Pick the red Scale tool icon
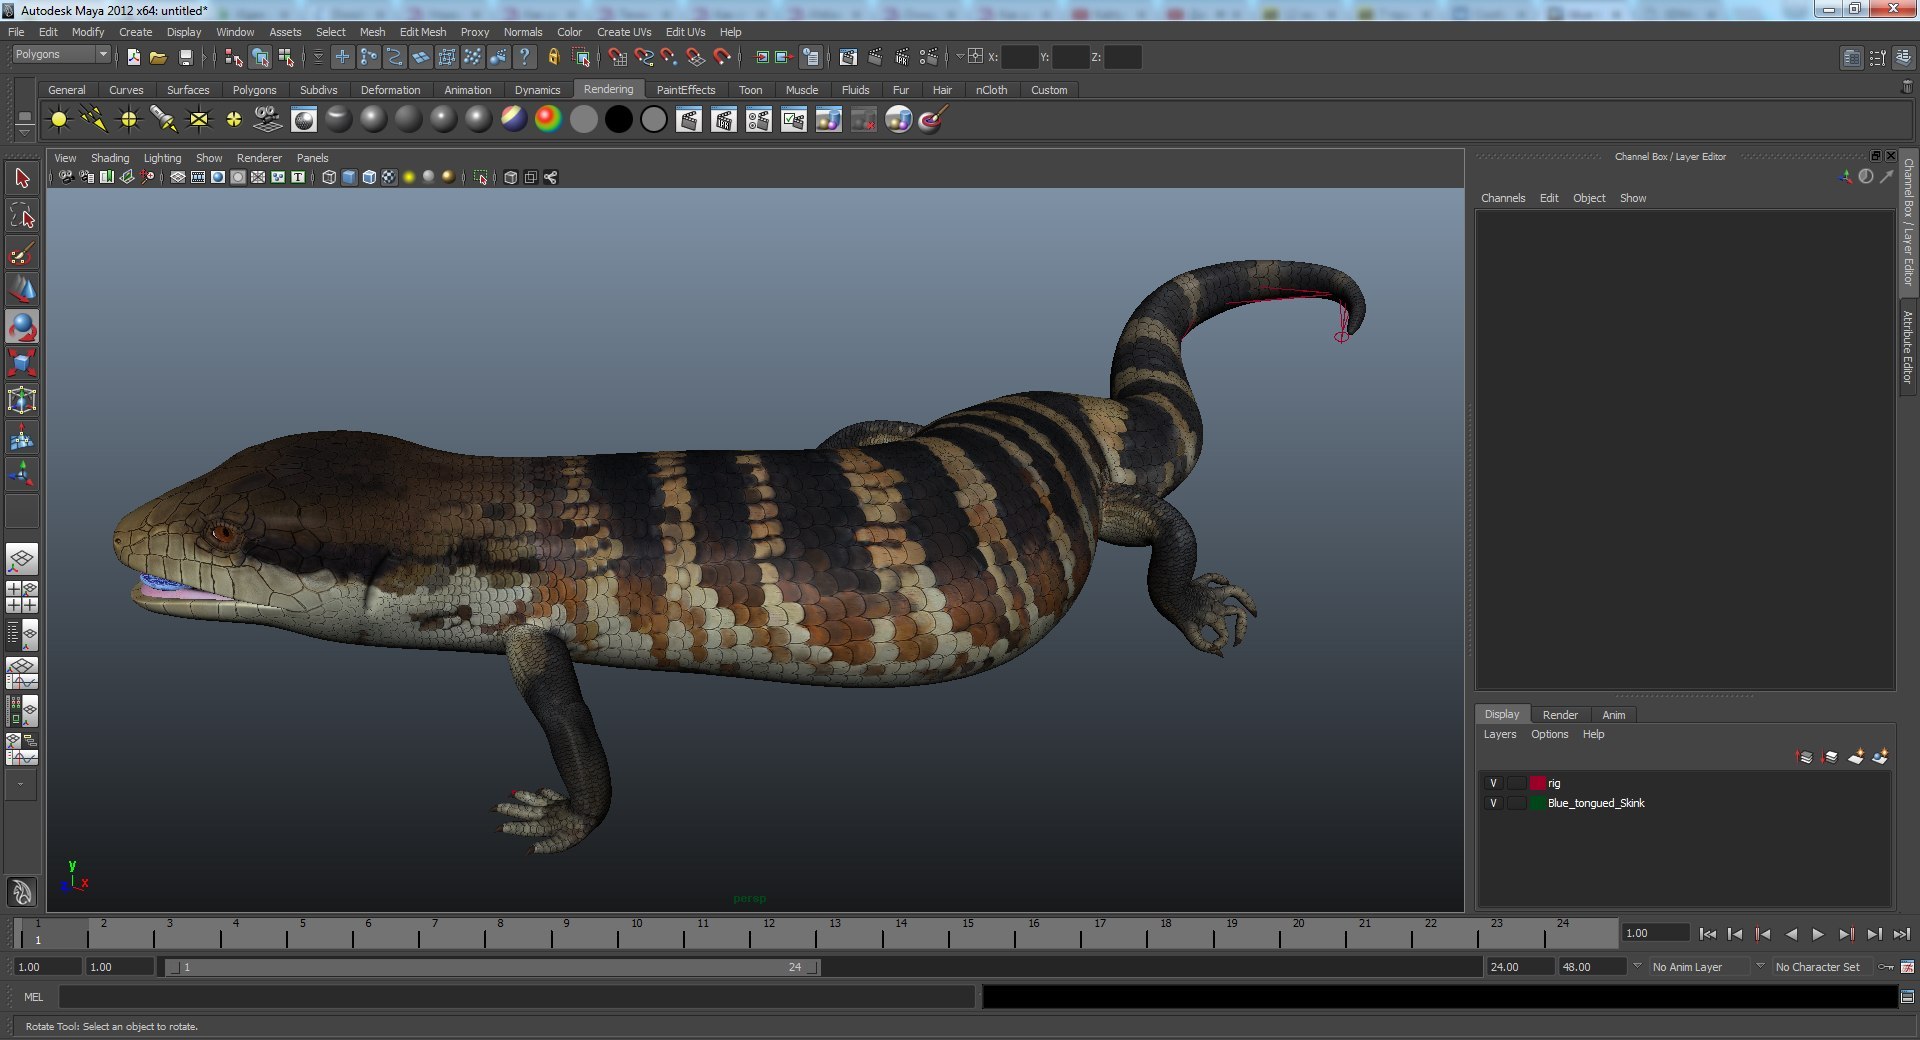The width and height of the screenshot is (1920, 1040). (x=22, y=364)
